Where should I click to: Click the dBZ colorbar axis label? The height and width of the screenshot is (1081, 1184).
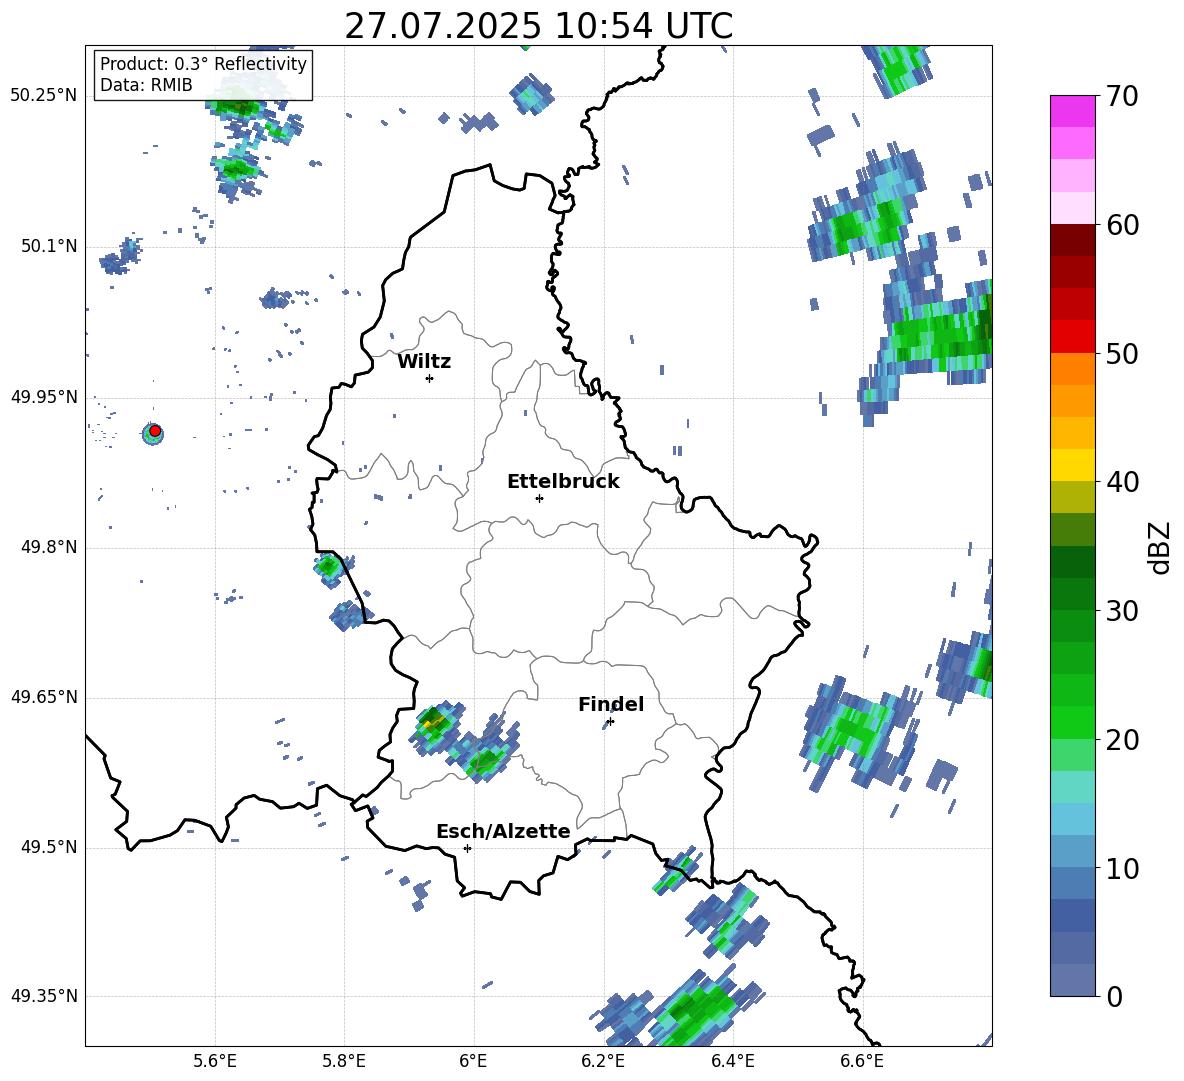pyautogui.click(x=1158, y=548)
